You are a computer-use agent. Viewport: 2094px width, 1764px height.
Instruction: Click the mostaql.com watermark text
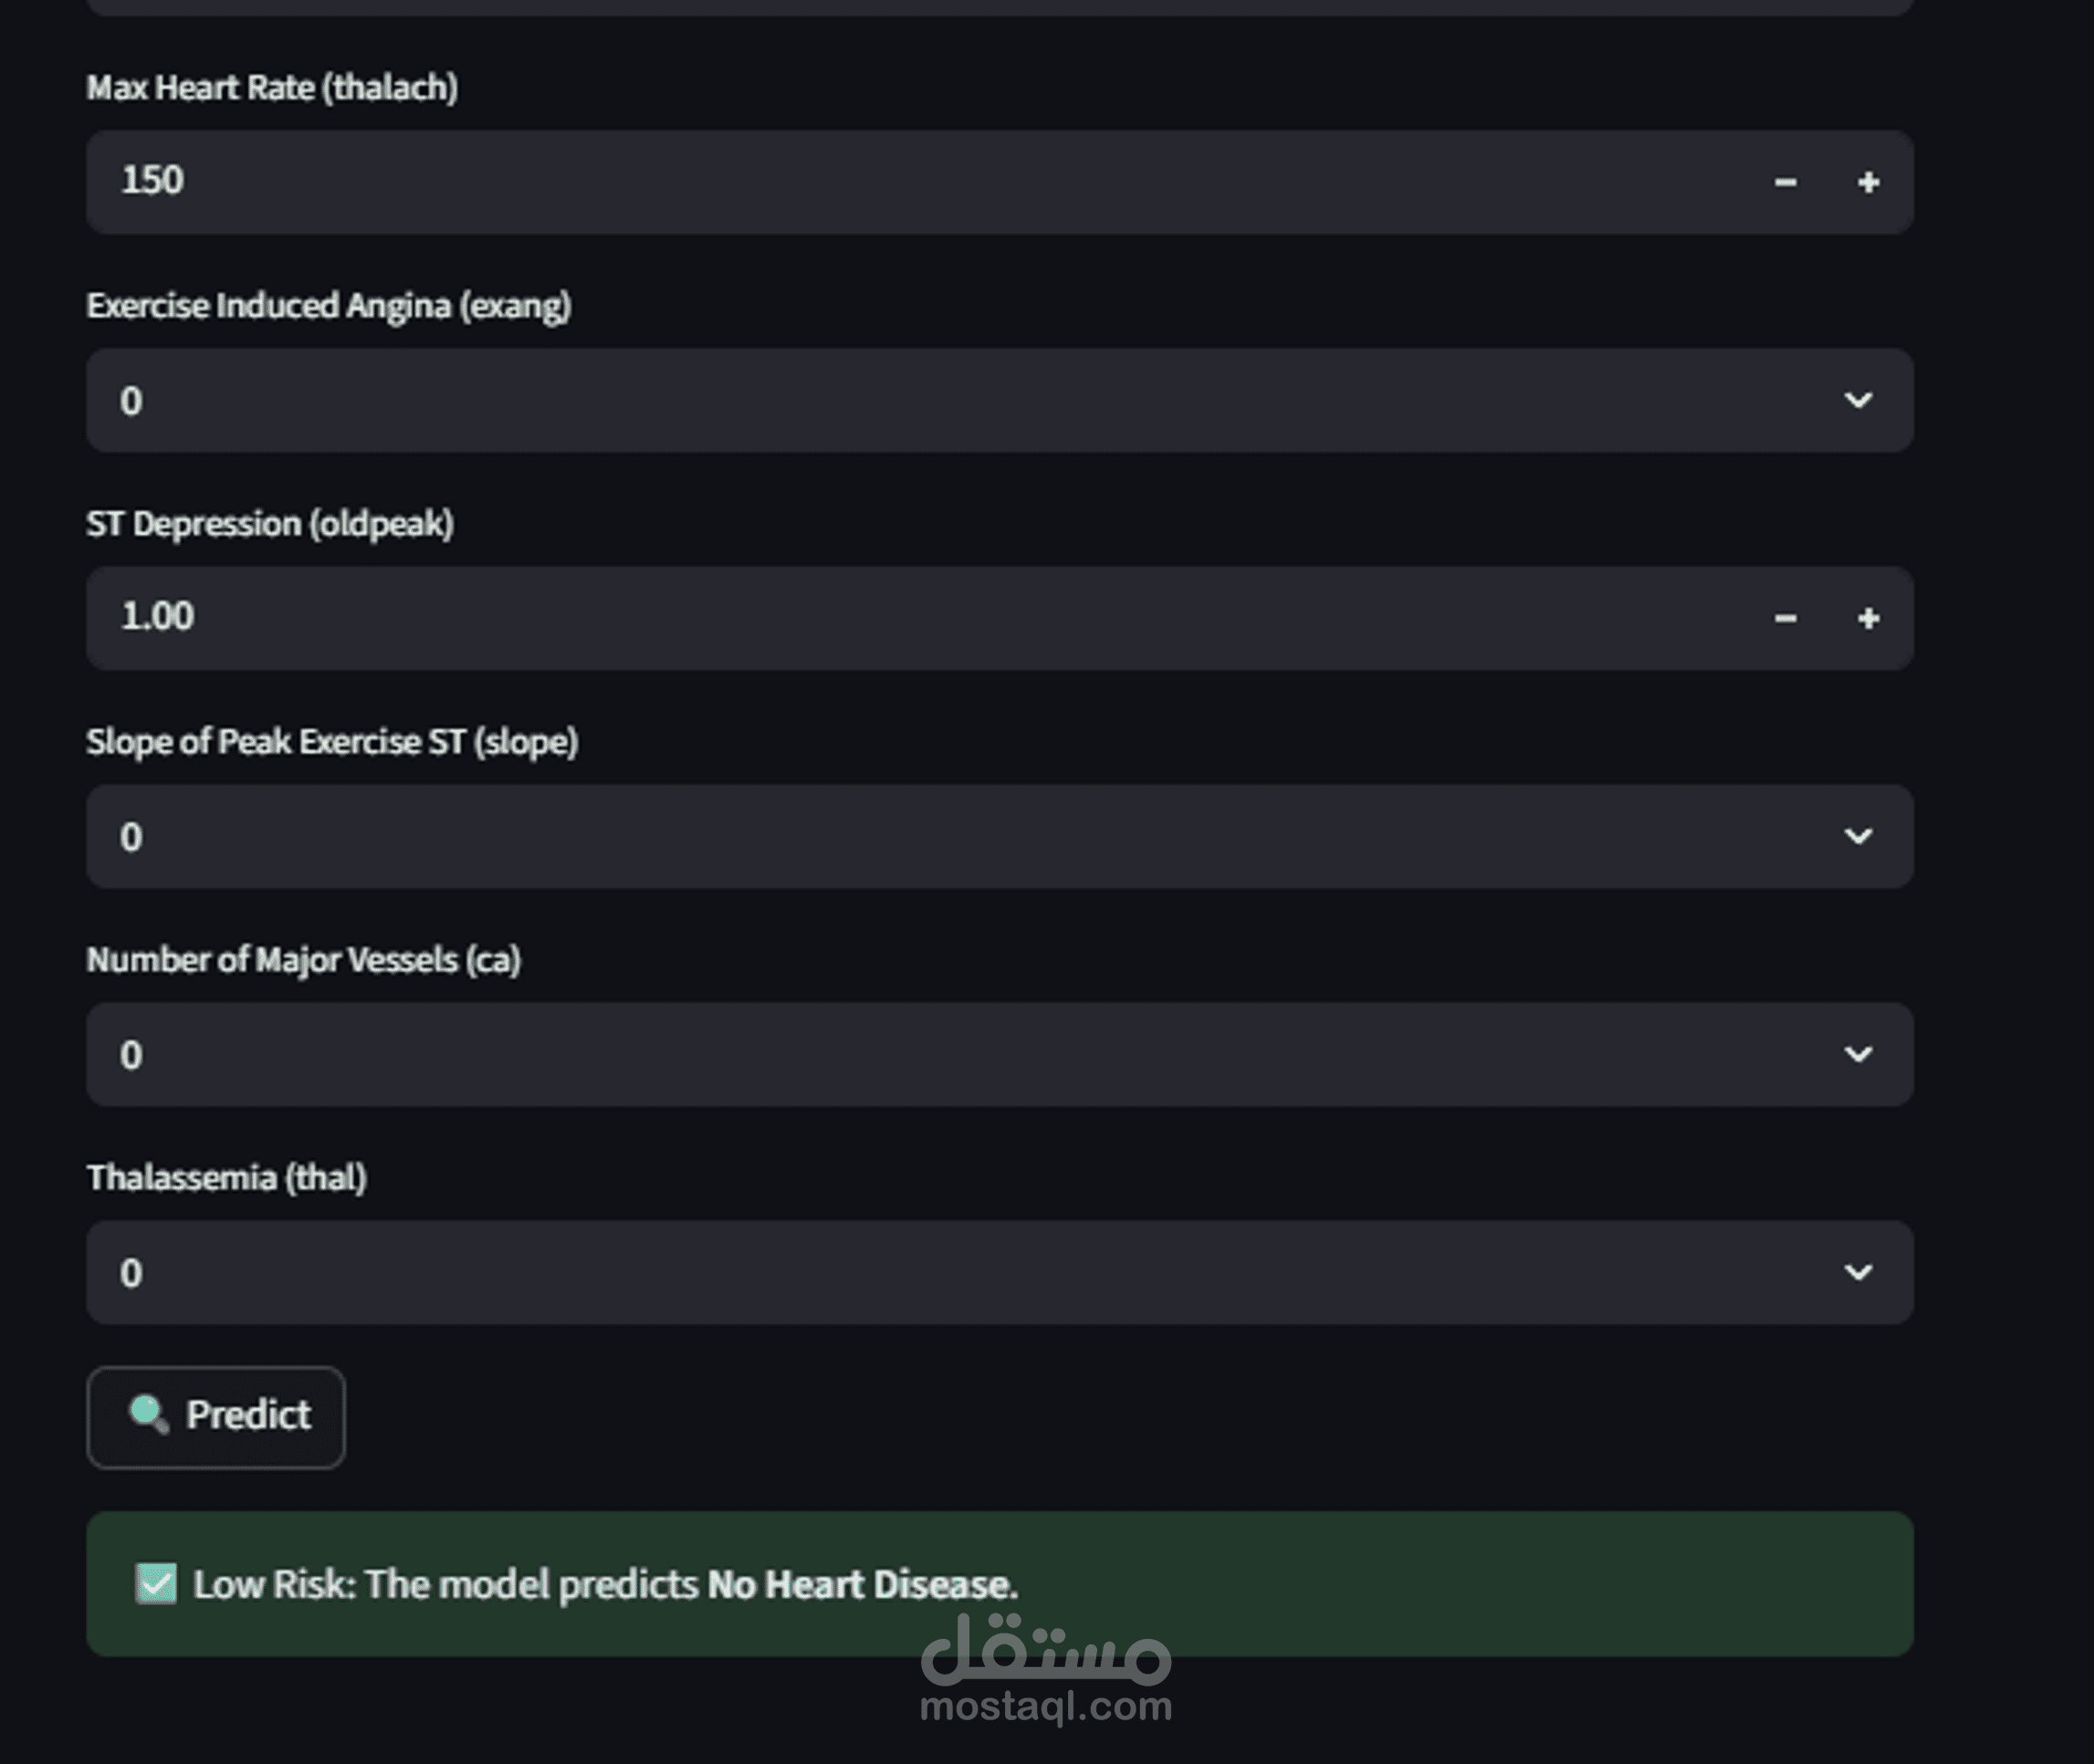tap(1045, 1706)
